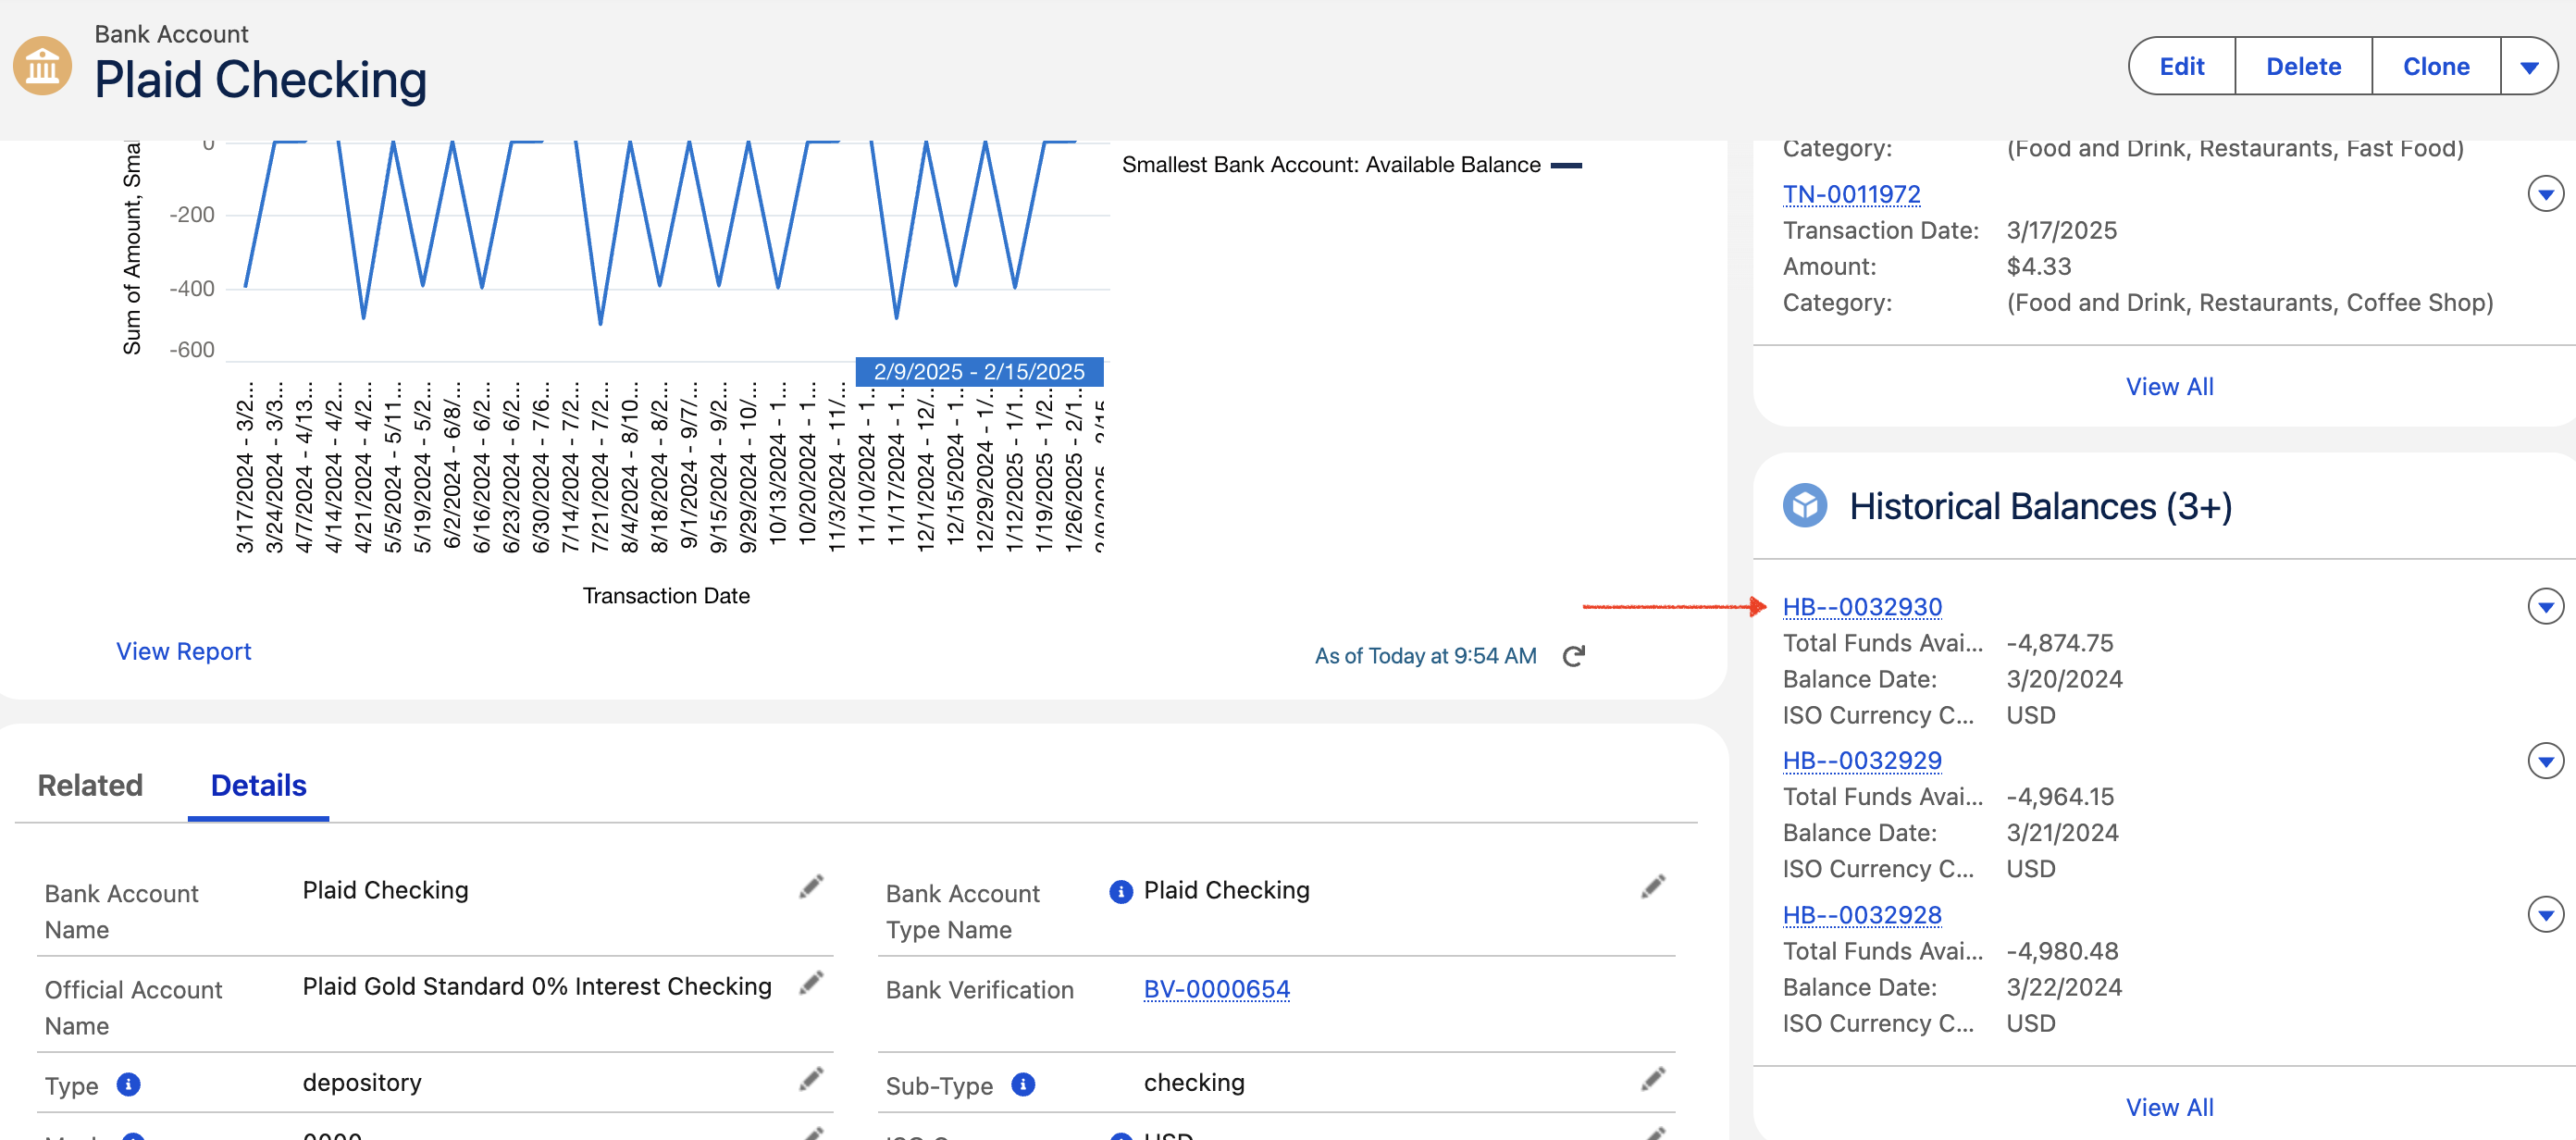
Task: Click pencil icon beside Sub-Type checking
Action: [x=1653, y=1079]
